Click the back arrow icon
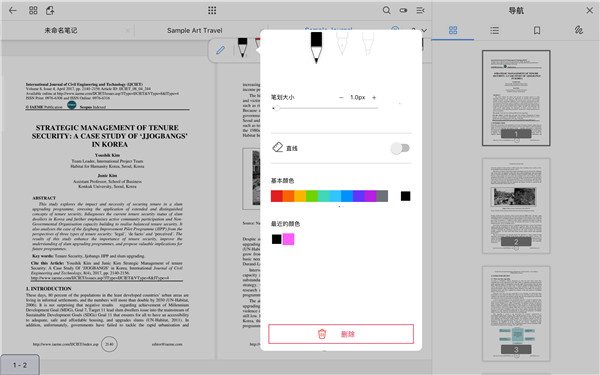600x375 pixels. point(13,10)
